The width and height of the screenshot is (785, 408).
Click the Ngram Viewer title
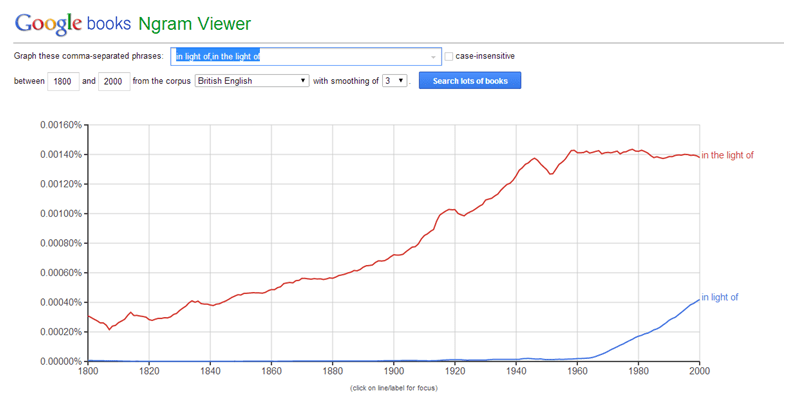[x=196, y=23]
